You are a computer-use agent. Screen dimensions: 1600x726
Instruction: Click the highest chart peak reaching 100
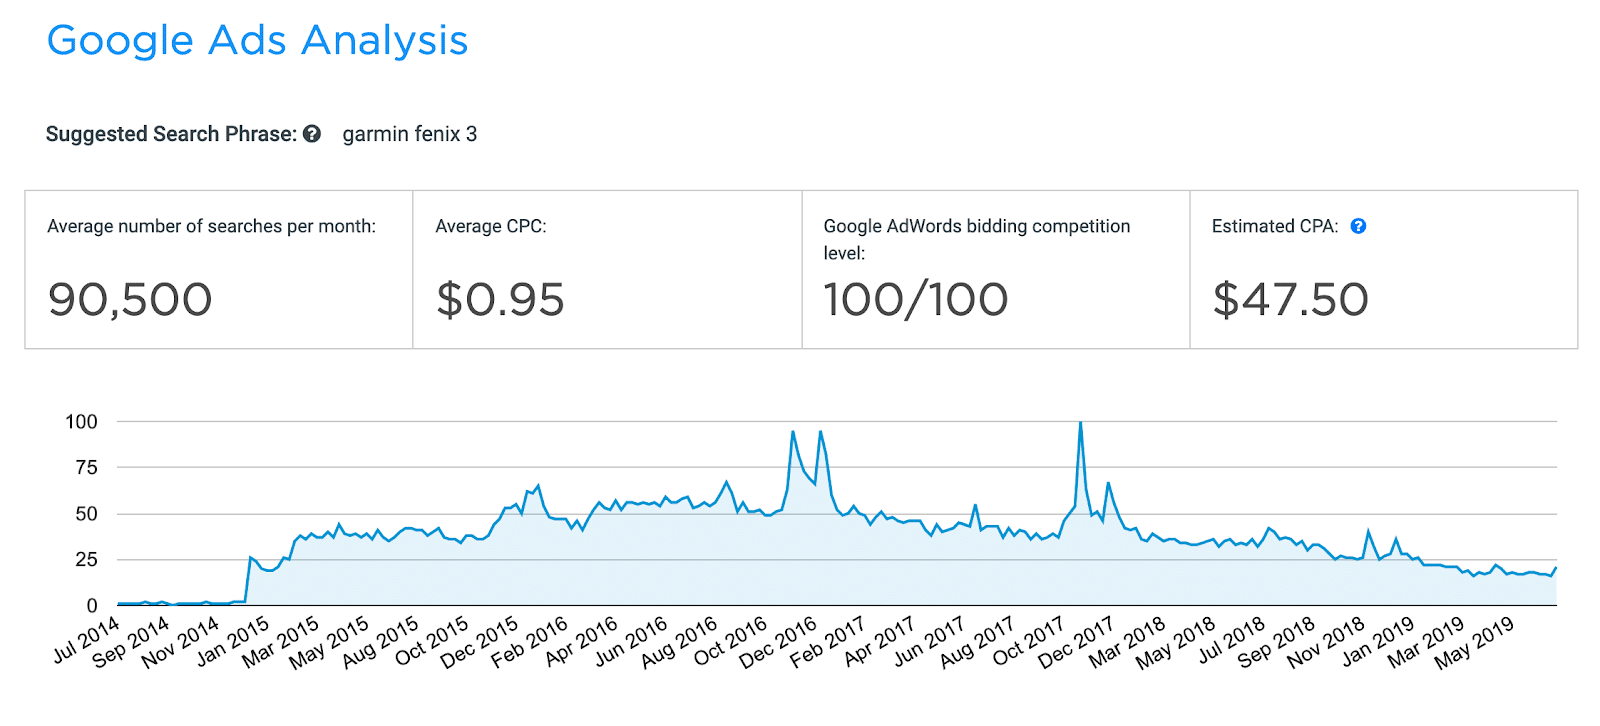click(1080, 424)
